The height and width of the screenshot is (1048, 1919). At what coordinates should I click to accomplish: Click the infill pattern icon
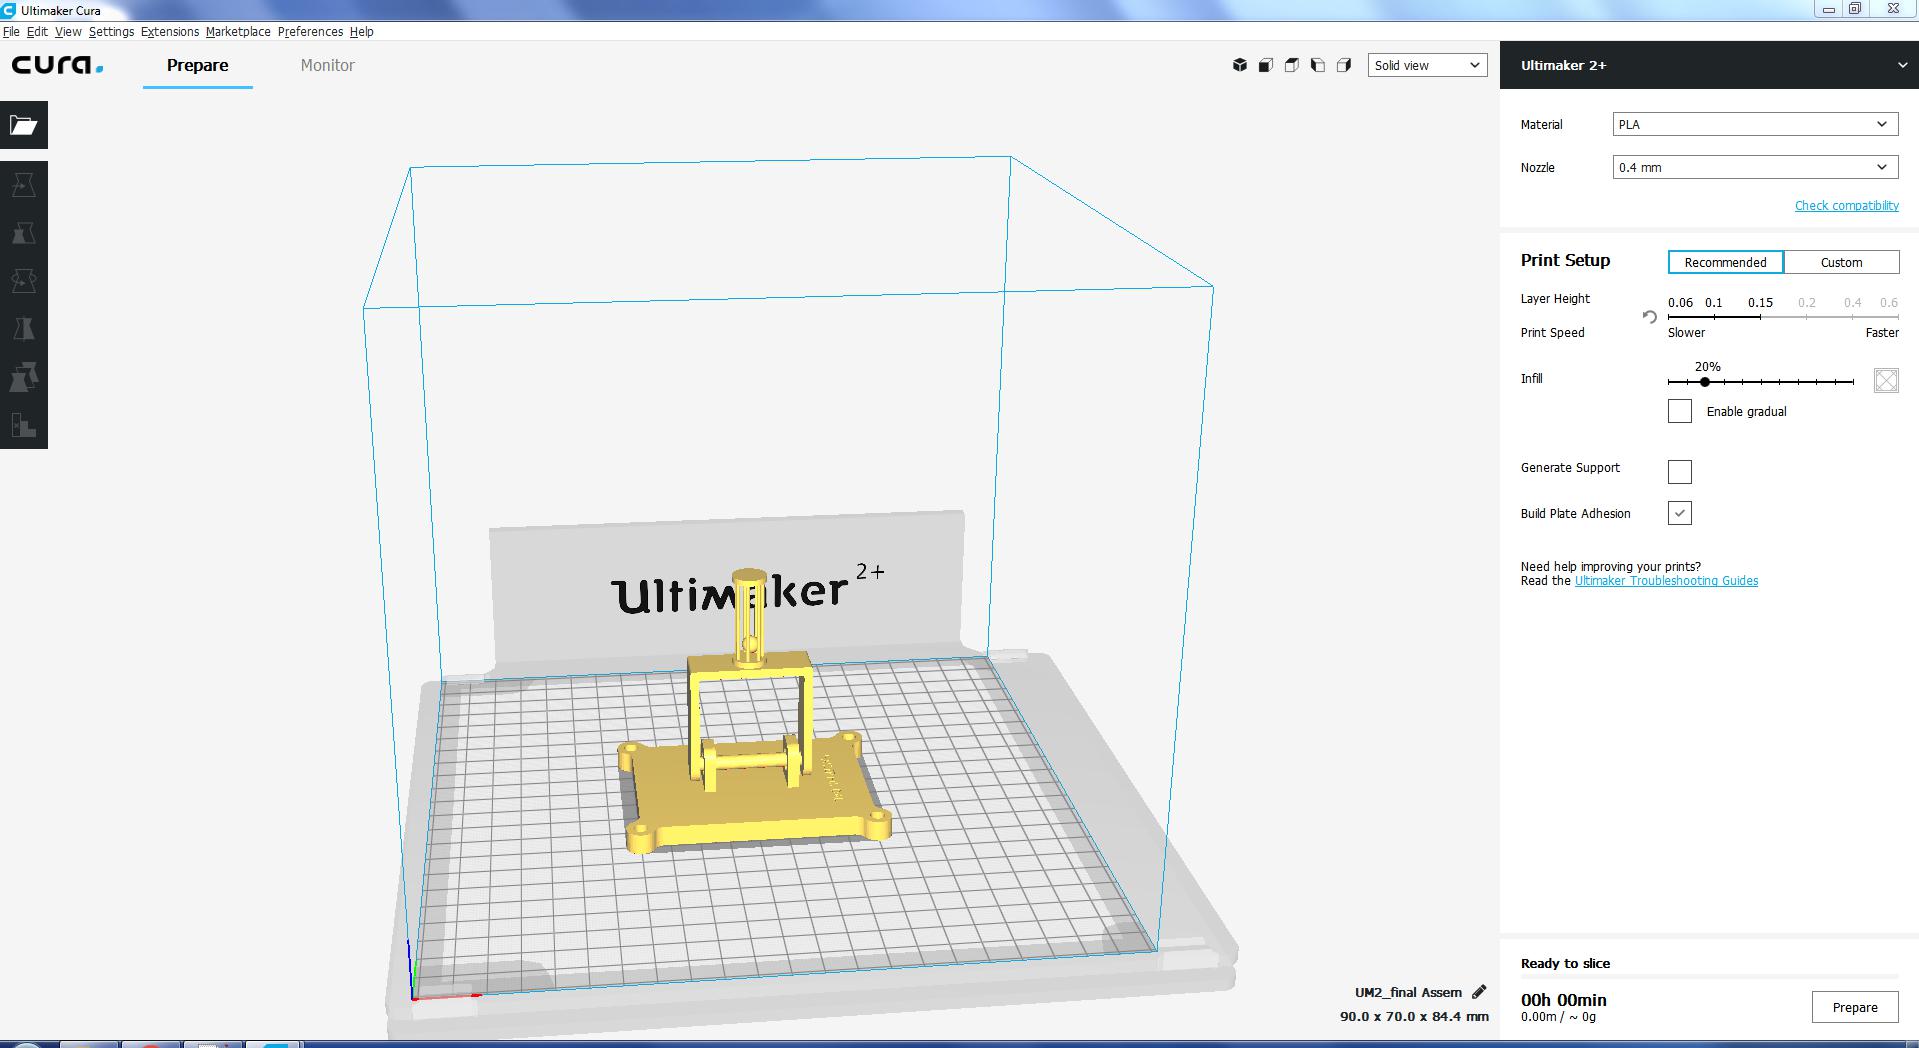pos(1886,380)
